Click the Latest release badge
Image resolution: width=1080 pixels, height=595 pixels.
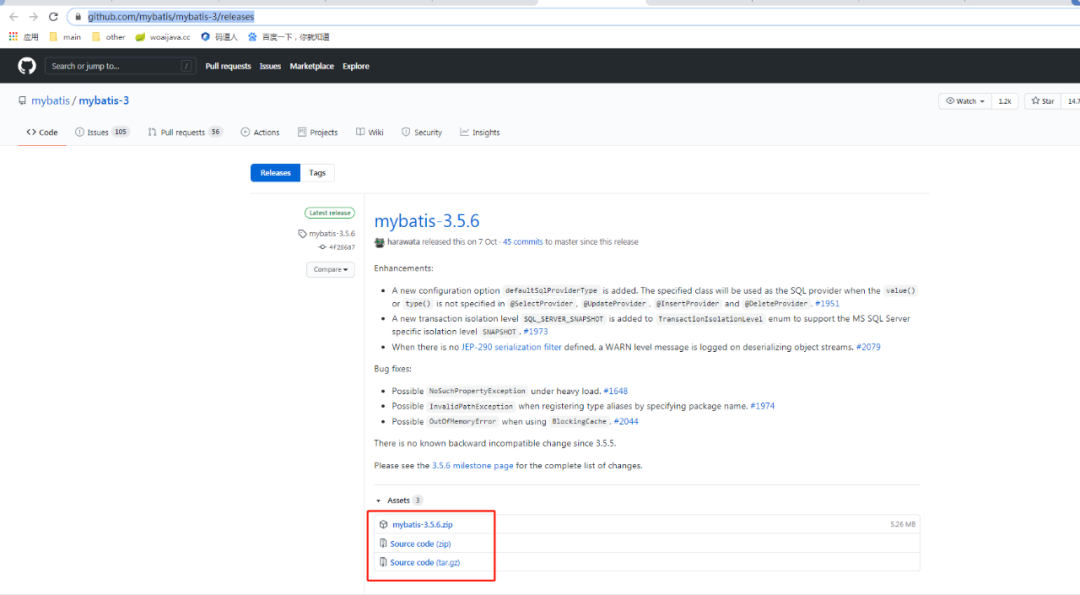pos(329,213)
